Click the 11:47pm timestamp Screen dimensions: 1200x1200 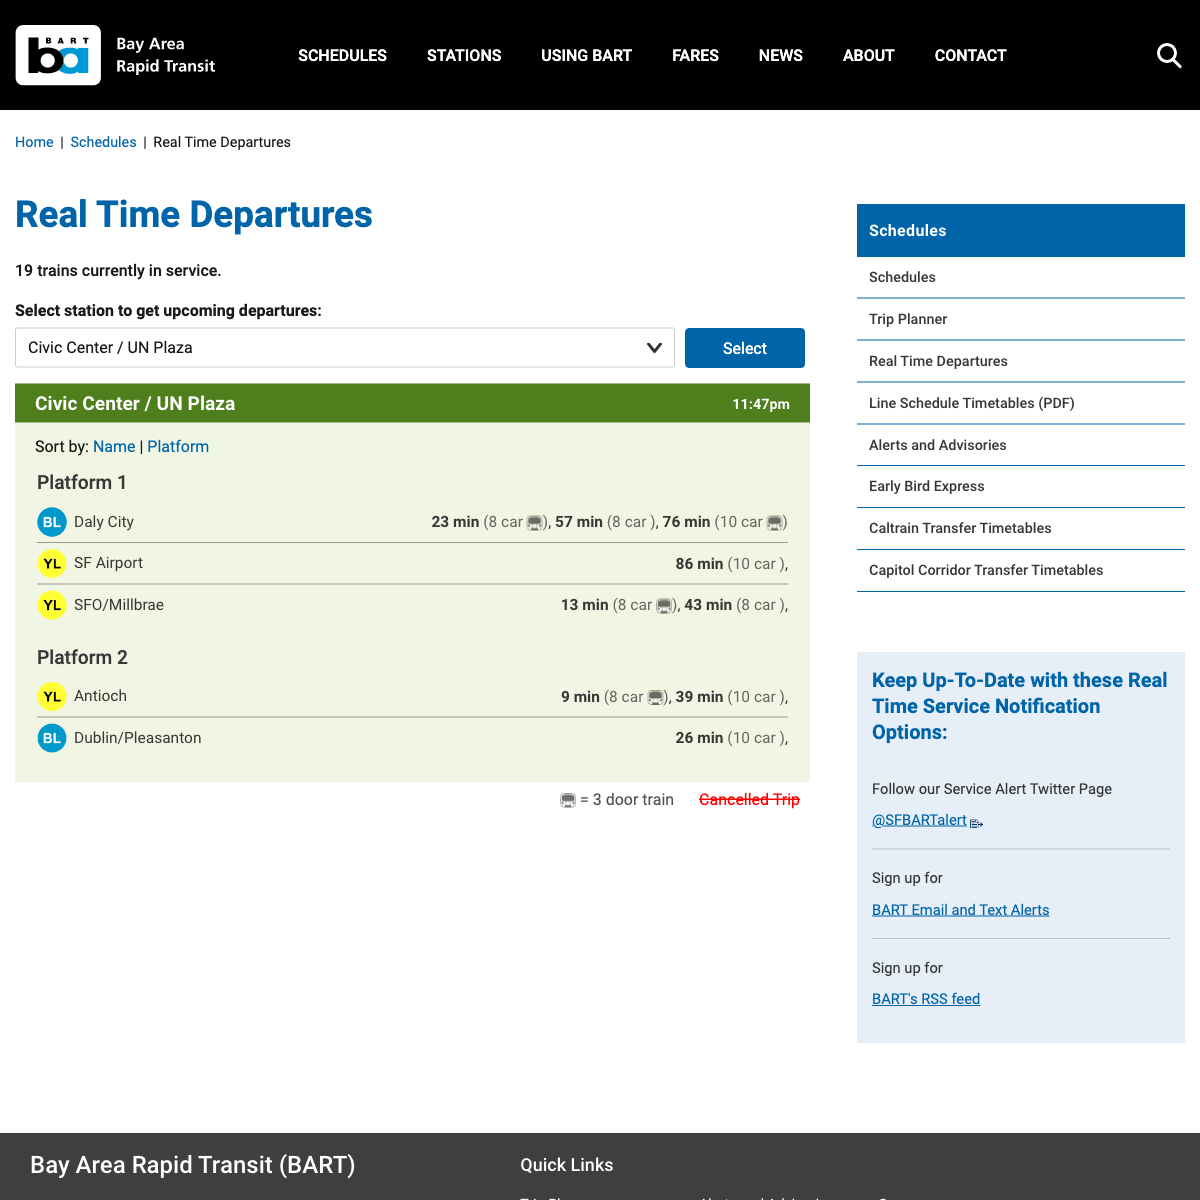(761, 404)
